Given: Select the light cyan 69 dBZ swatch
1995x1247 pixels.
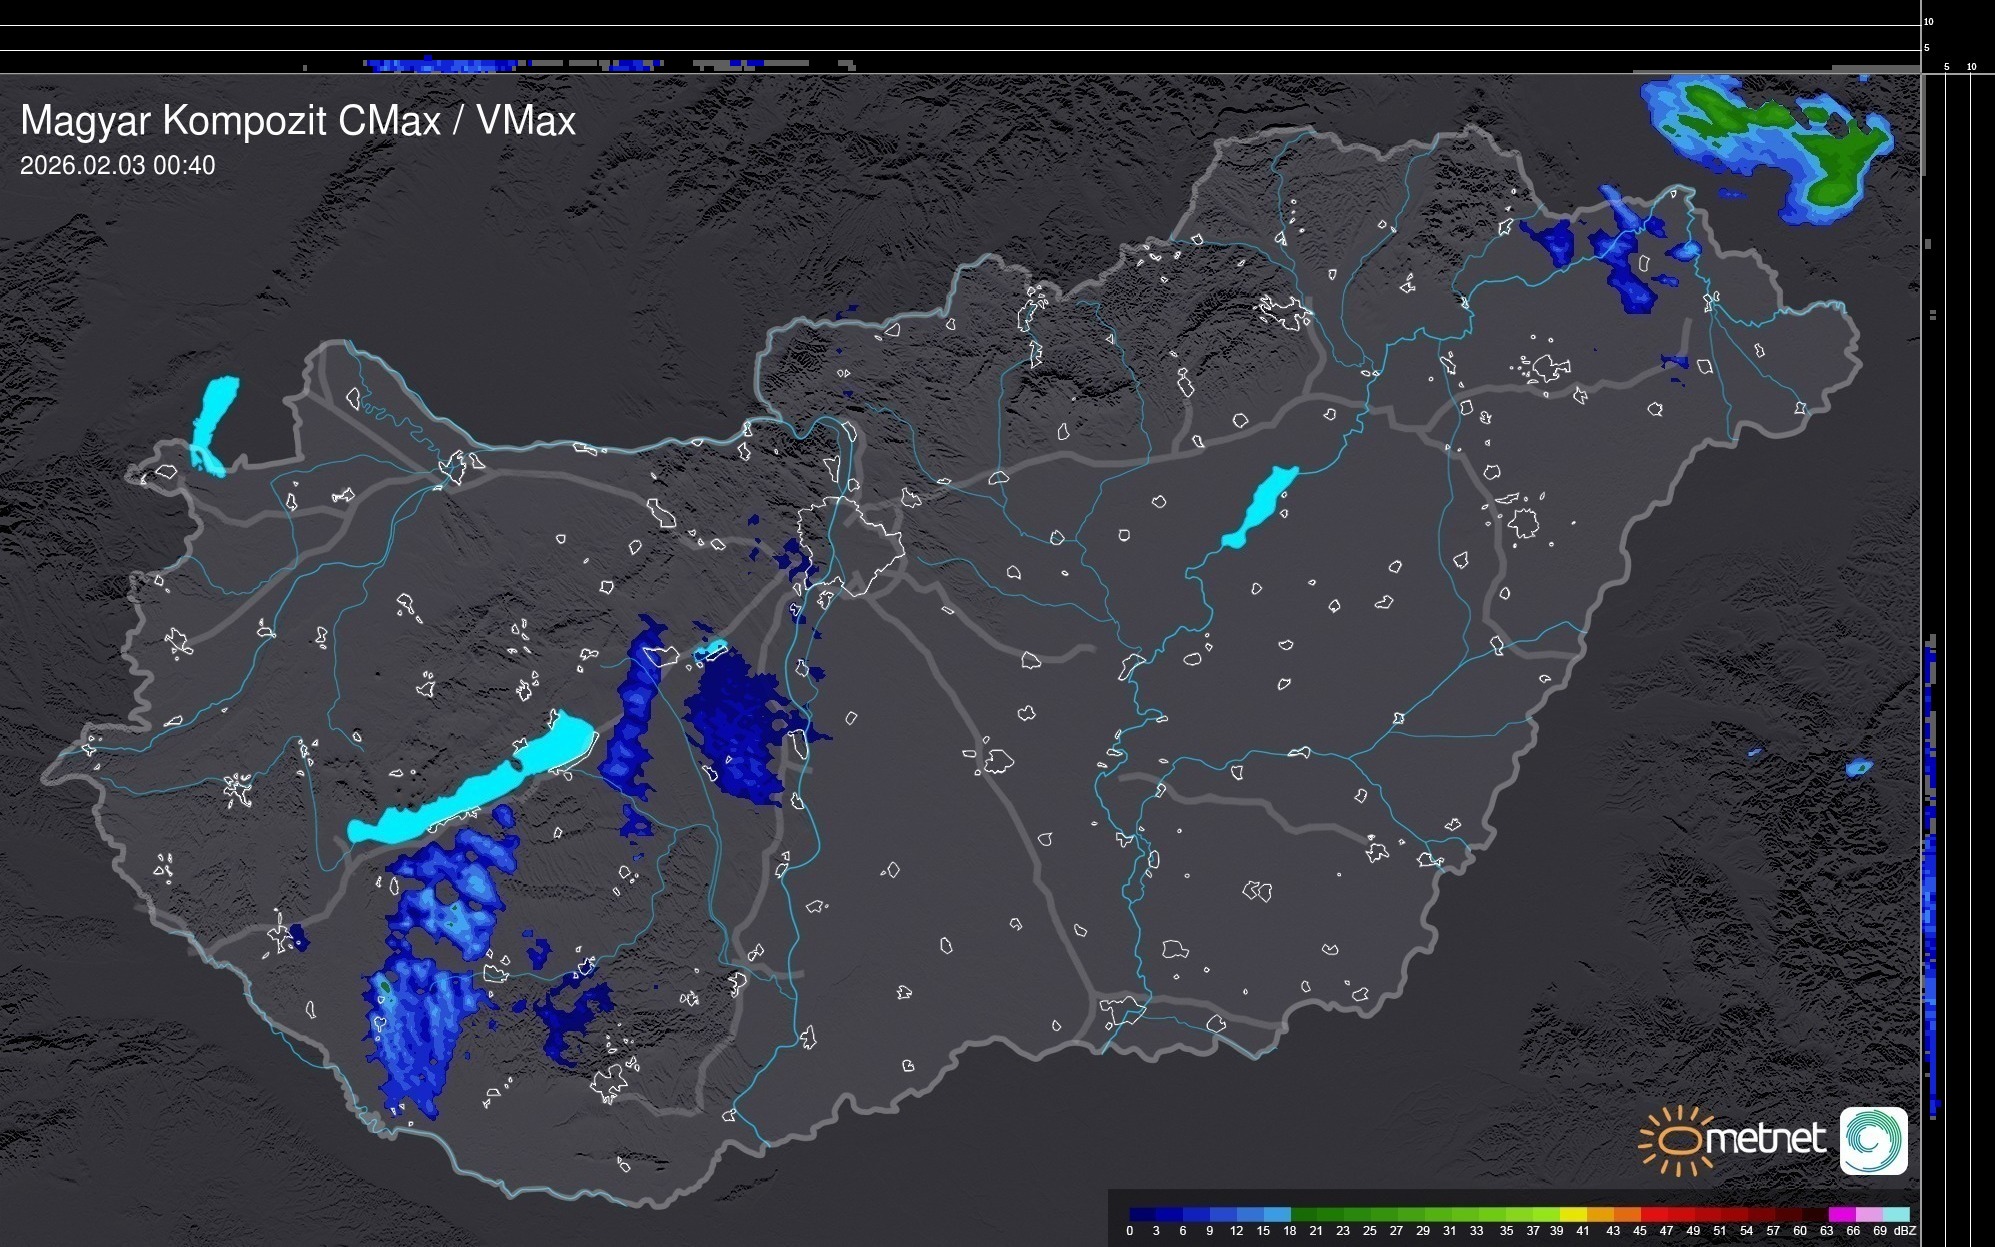Looking at the screenshot, I should pos(1894,1214).
